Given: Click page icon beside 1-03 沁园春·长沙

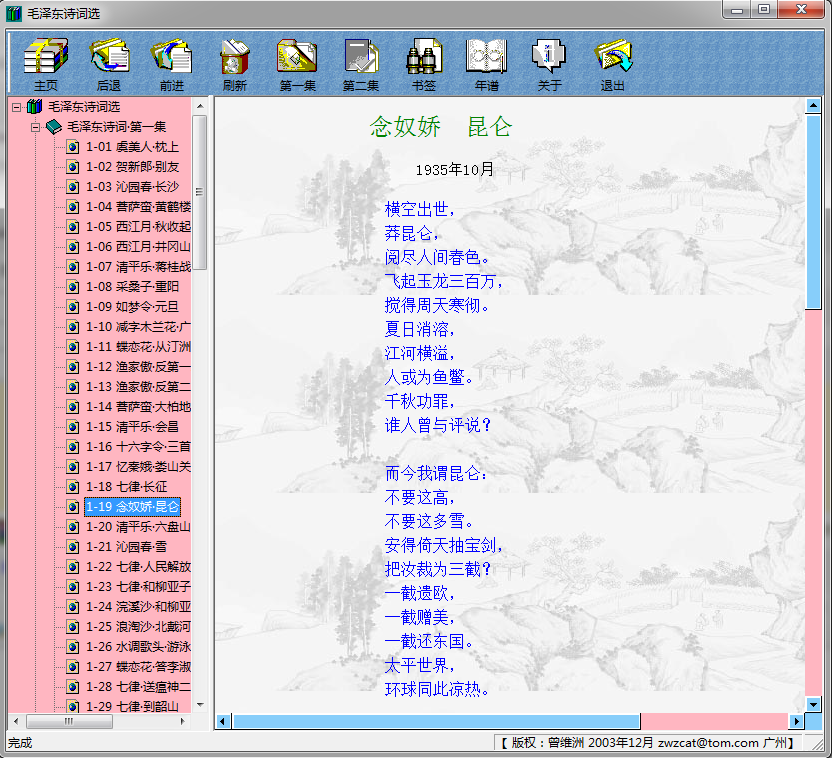Looking at the screenshot, I should pyautogui.click(x=73, y=187).
